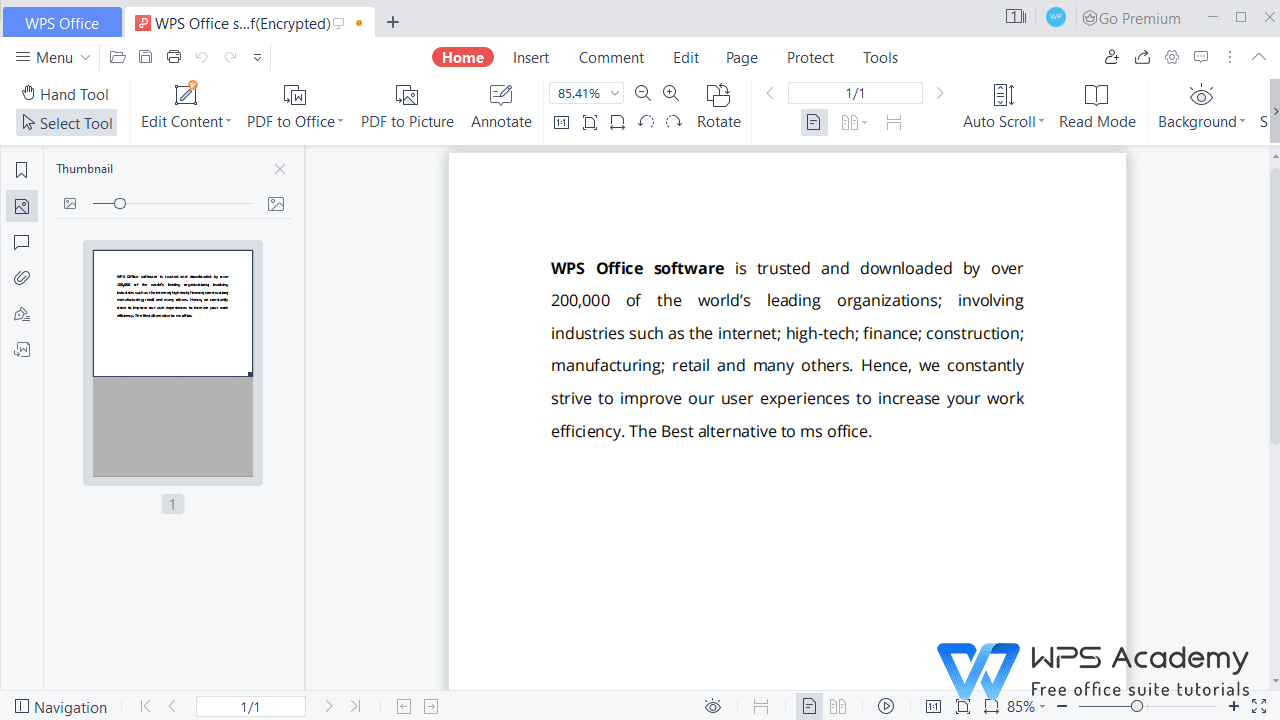
Task: Adjust the status bar zoom slider handle
Action: pyautogui.click(x=1136, y=706)
